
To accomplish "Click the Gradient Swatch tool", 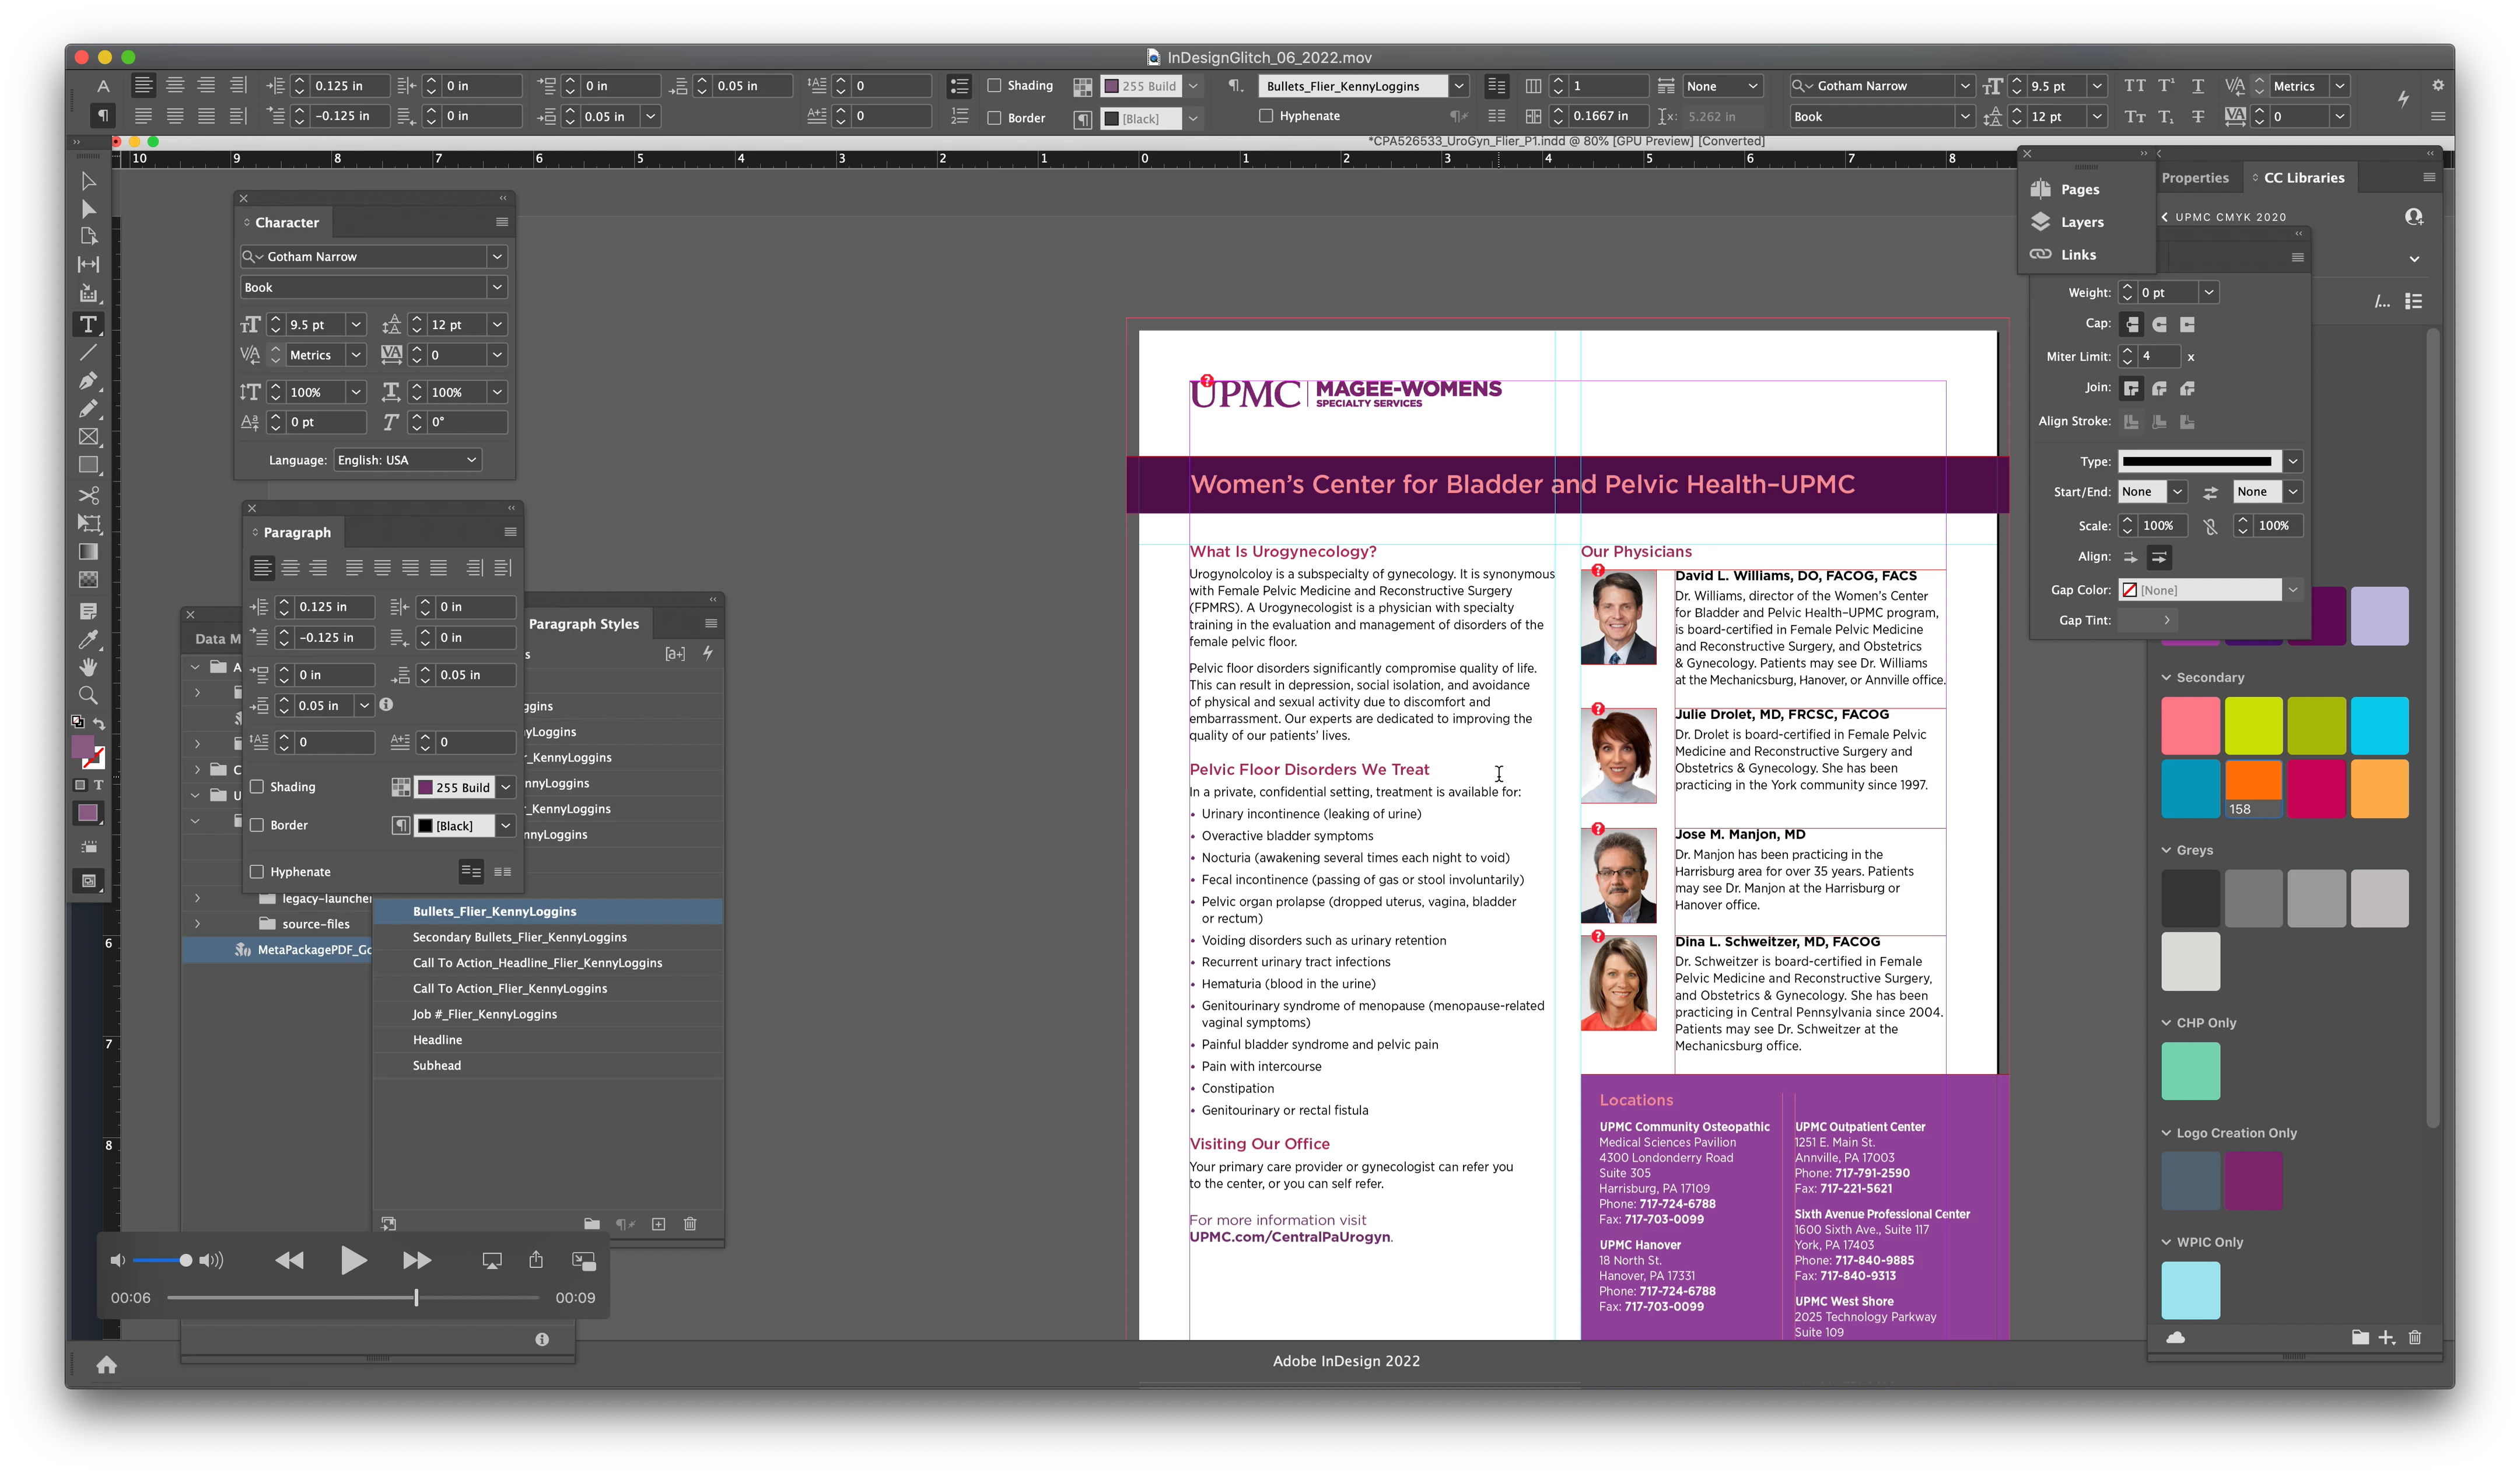I will point(88,552).
